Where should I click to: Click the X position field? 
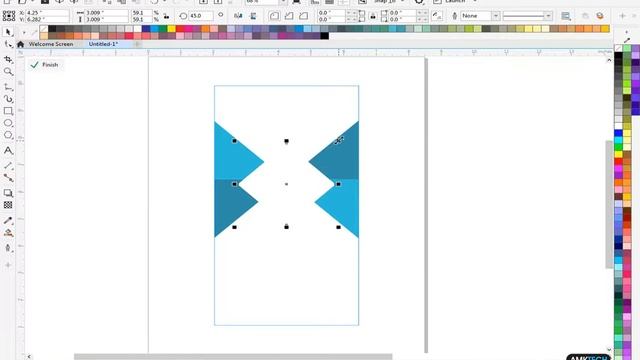[x=47, y=13]
